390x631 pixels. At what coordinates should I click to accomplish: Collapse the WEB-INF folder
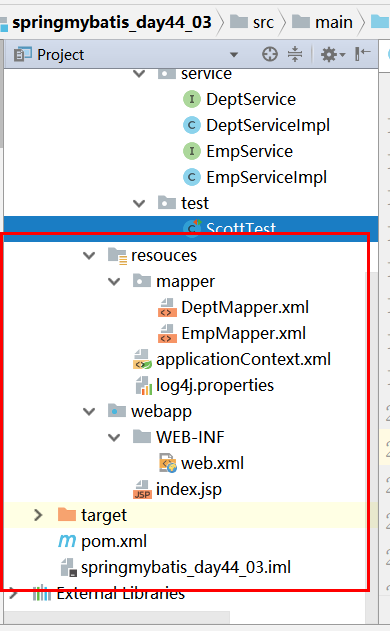pyautogui.click(x=114, y=437)
